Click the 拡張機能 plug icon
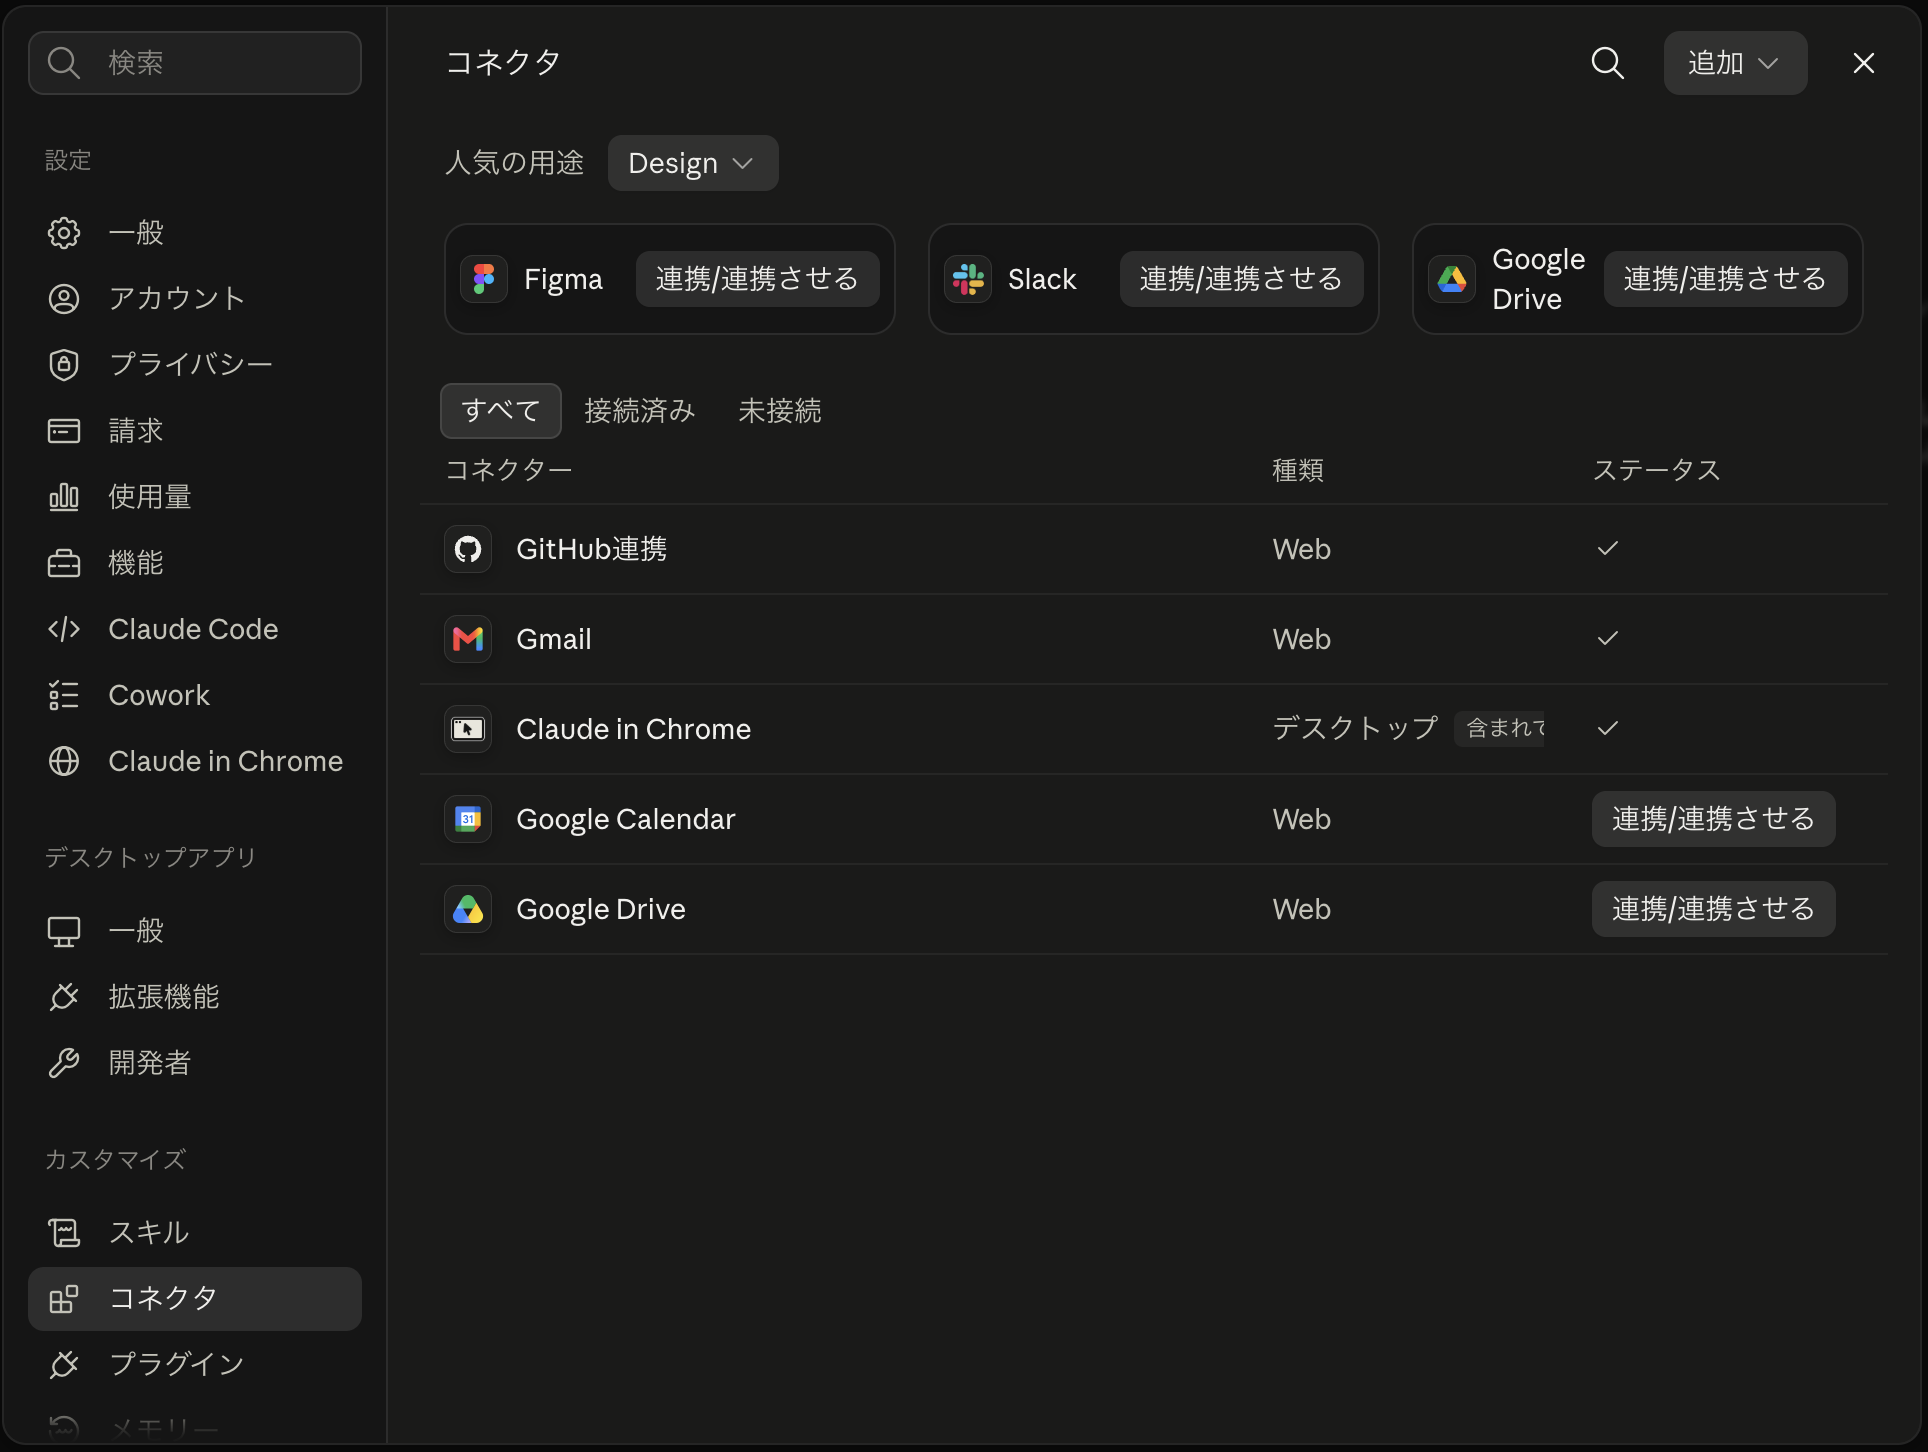This screenshot has height=1452, width=1928. point(64,997)
